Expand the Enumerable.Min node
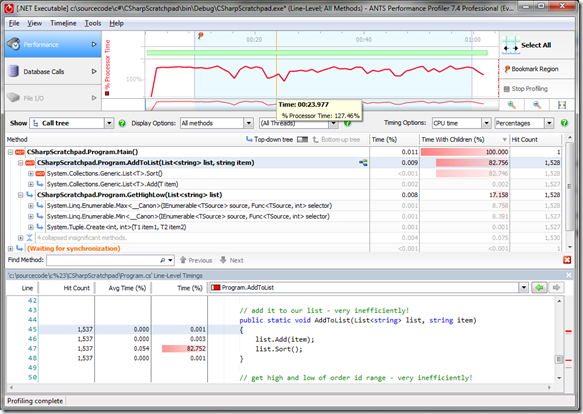Screen dimensions: 583x414 [x=31, y=216]
